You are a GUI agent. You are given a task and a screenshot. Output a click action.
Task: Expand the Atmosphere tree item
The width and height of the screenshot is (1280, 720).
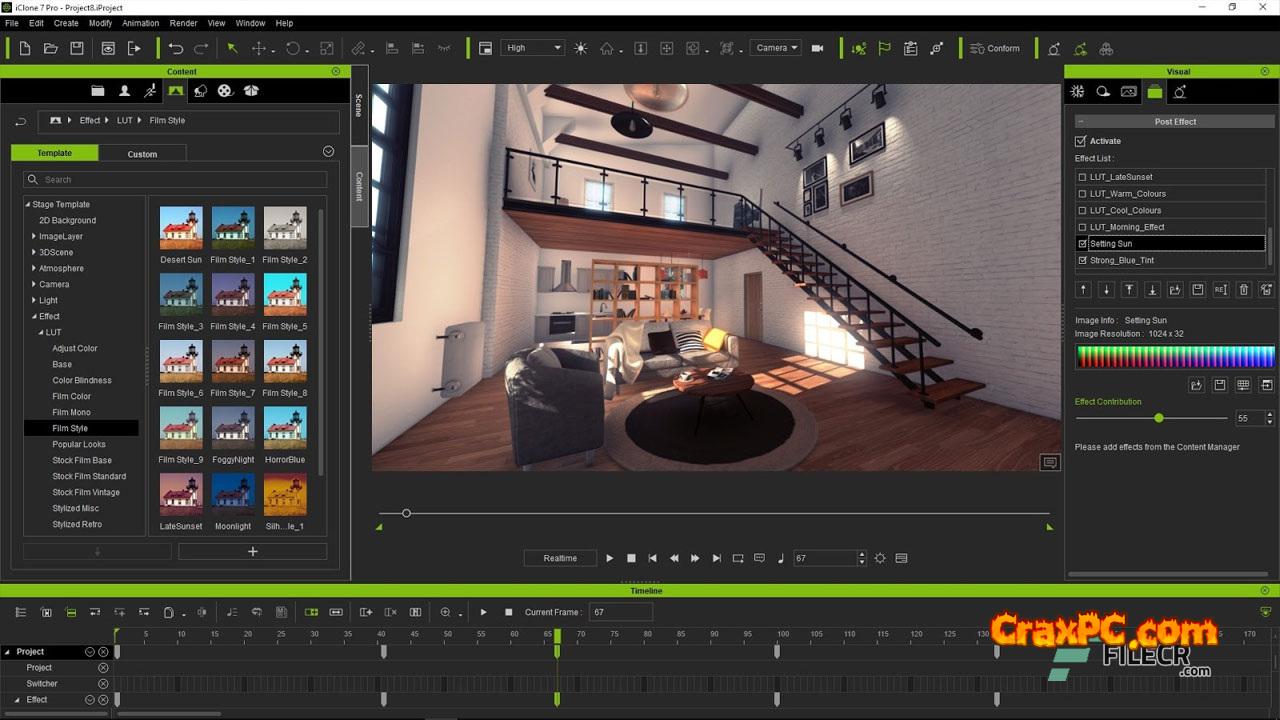click(x=35, y=268)
